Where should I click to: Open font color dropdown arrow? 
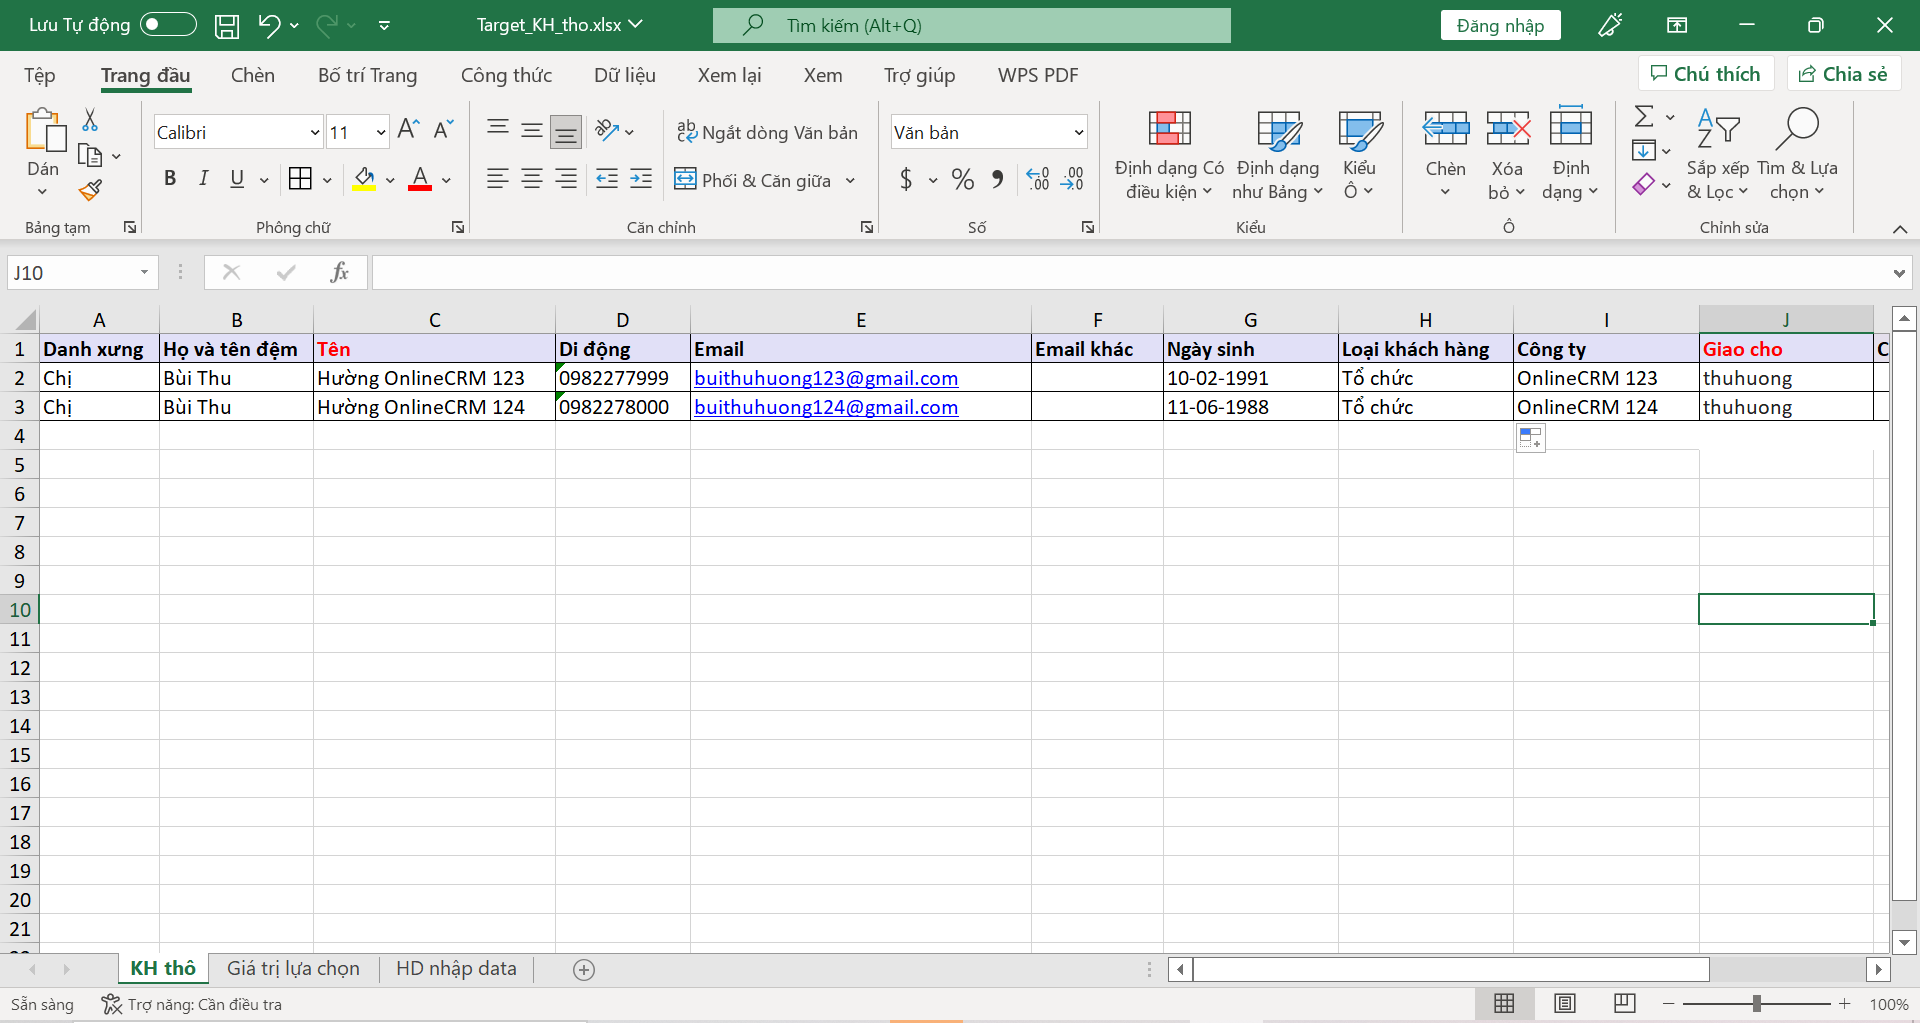(x=446, y=180)
